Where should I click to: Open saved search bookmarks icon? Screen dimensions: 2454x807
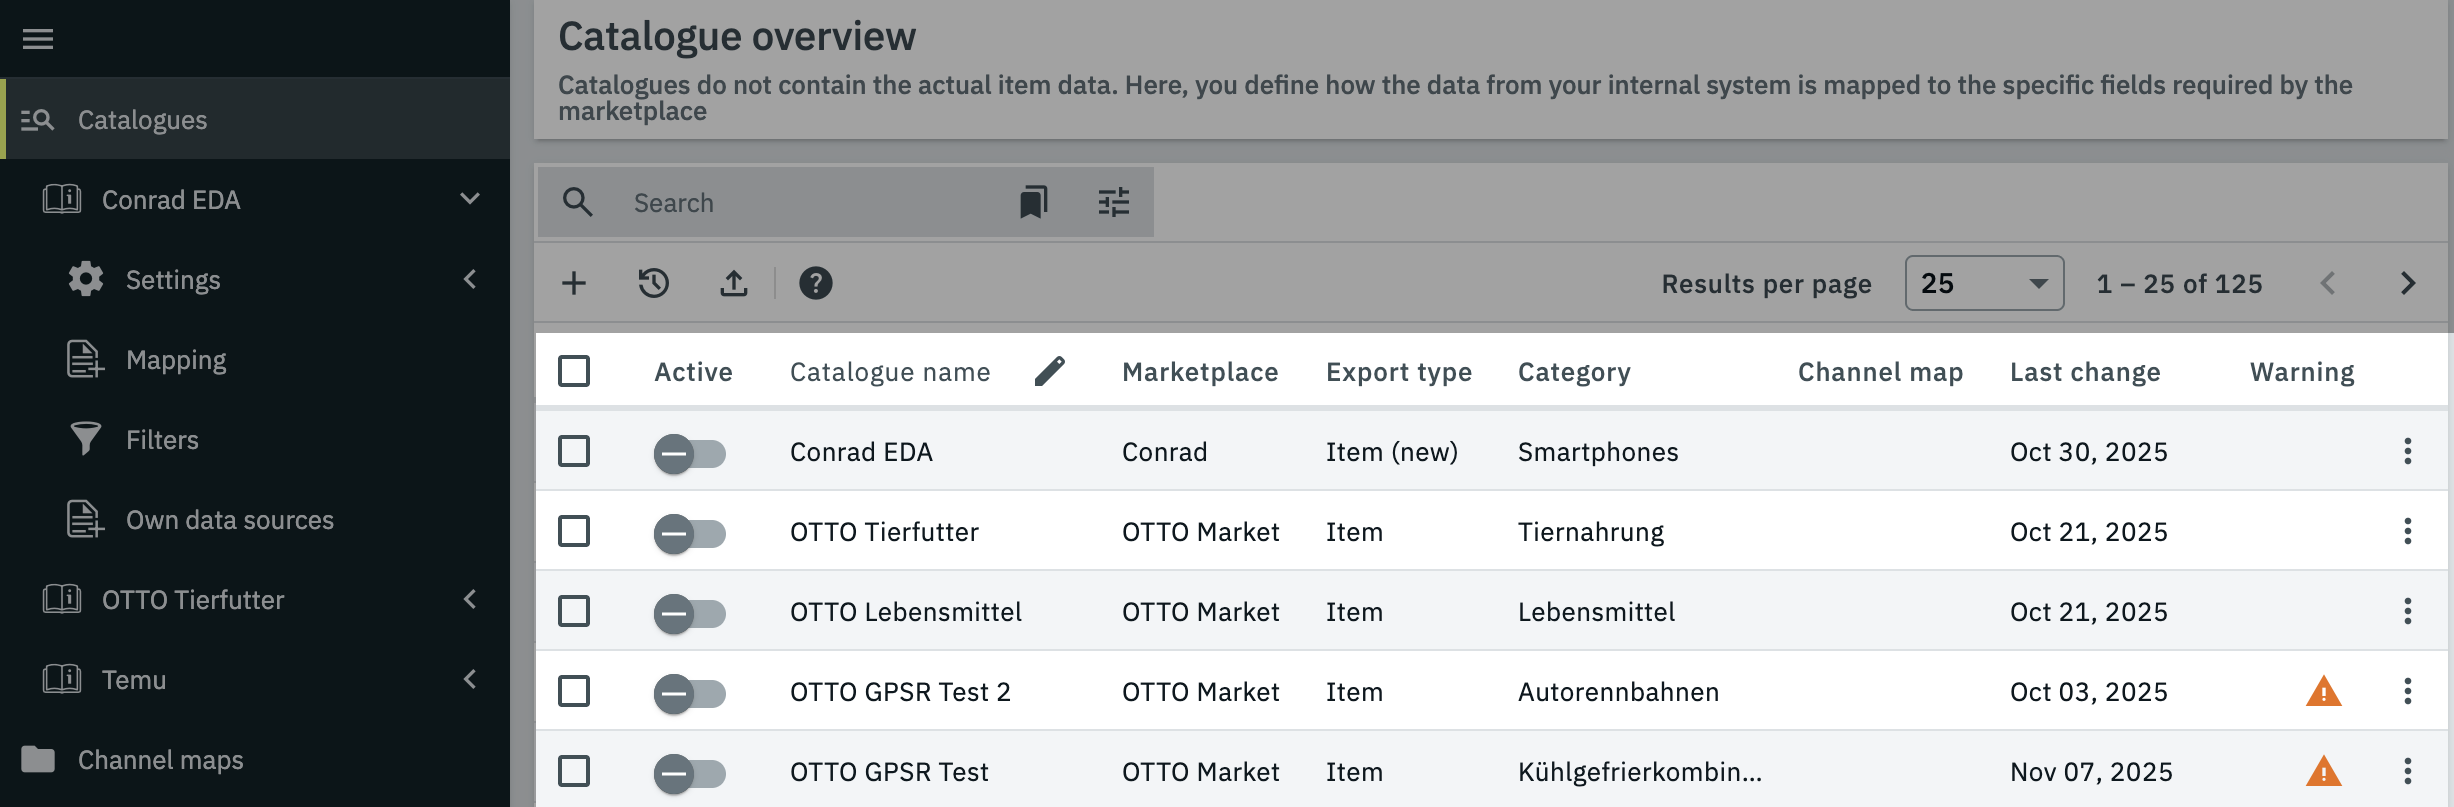click(x=1033, y=202)
